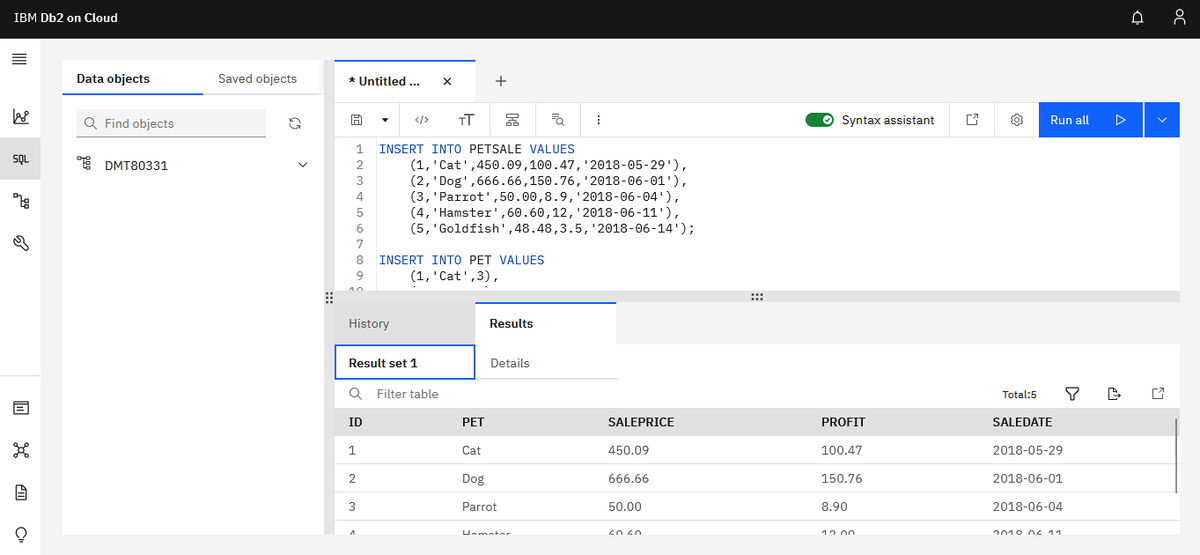The image size is (1200, 555).
Task: Click the left panel resize handle
Action: coord(328,297)
